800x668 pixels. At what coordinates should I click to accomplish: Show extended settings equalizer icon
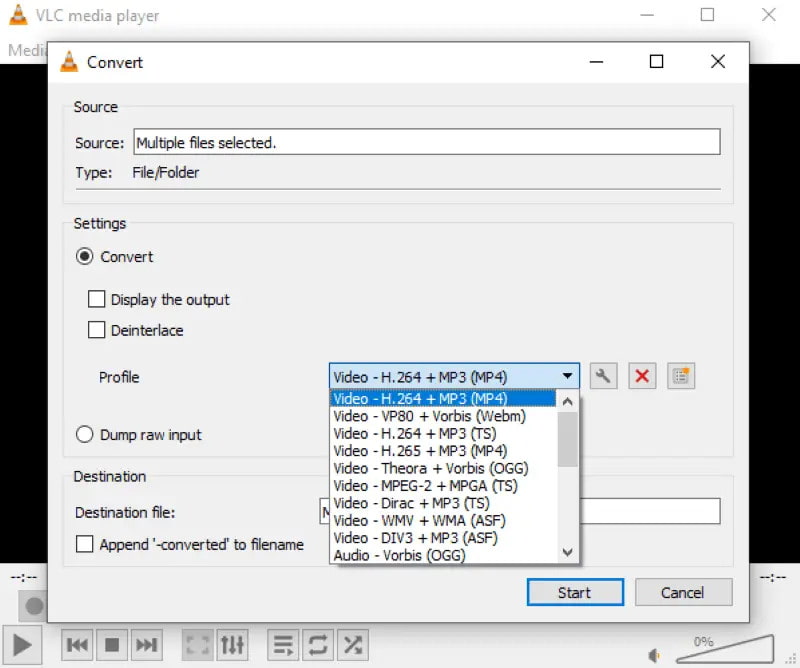click(232, 646)
